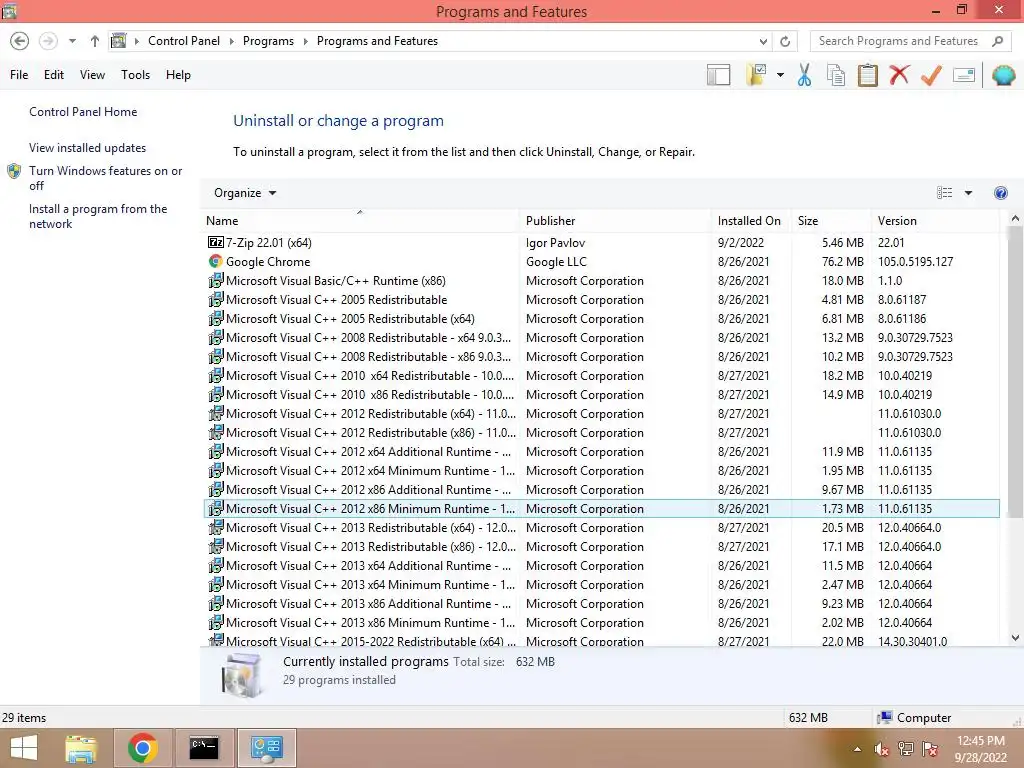Viewport: 1024px width, 768px height.
Task: Open File Explorer from the taskbar
Action: [80, 748]
